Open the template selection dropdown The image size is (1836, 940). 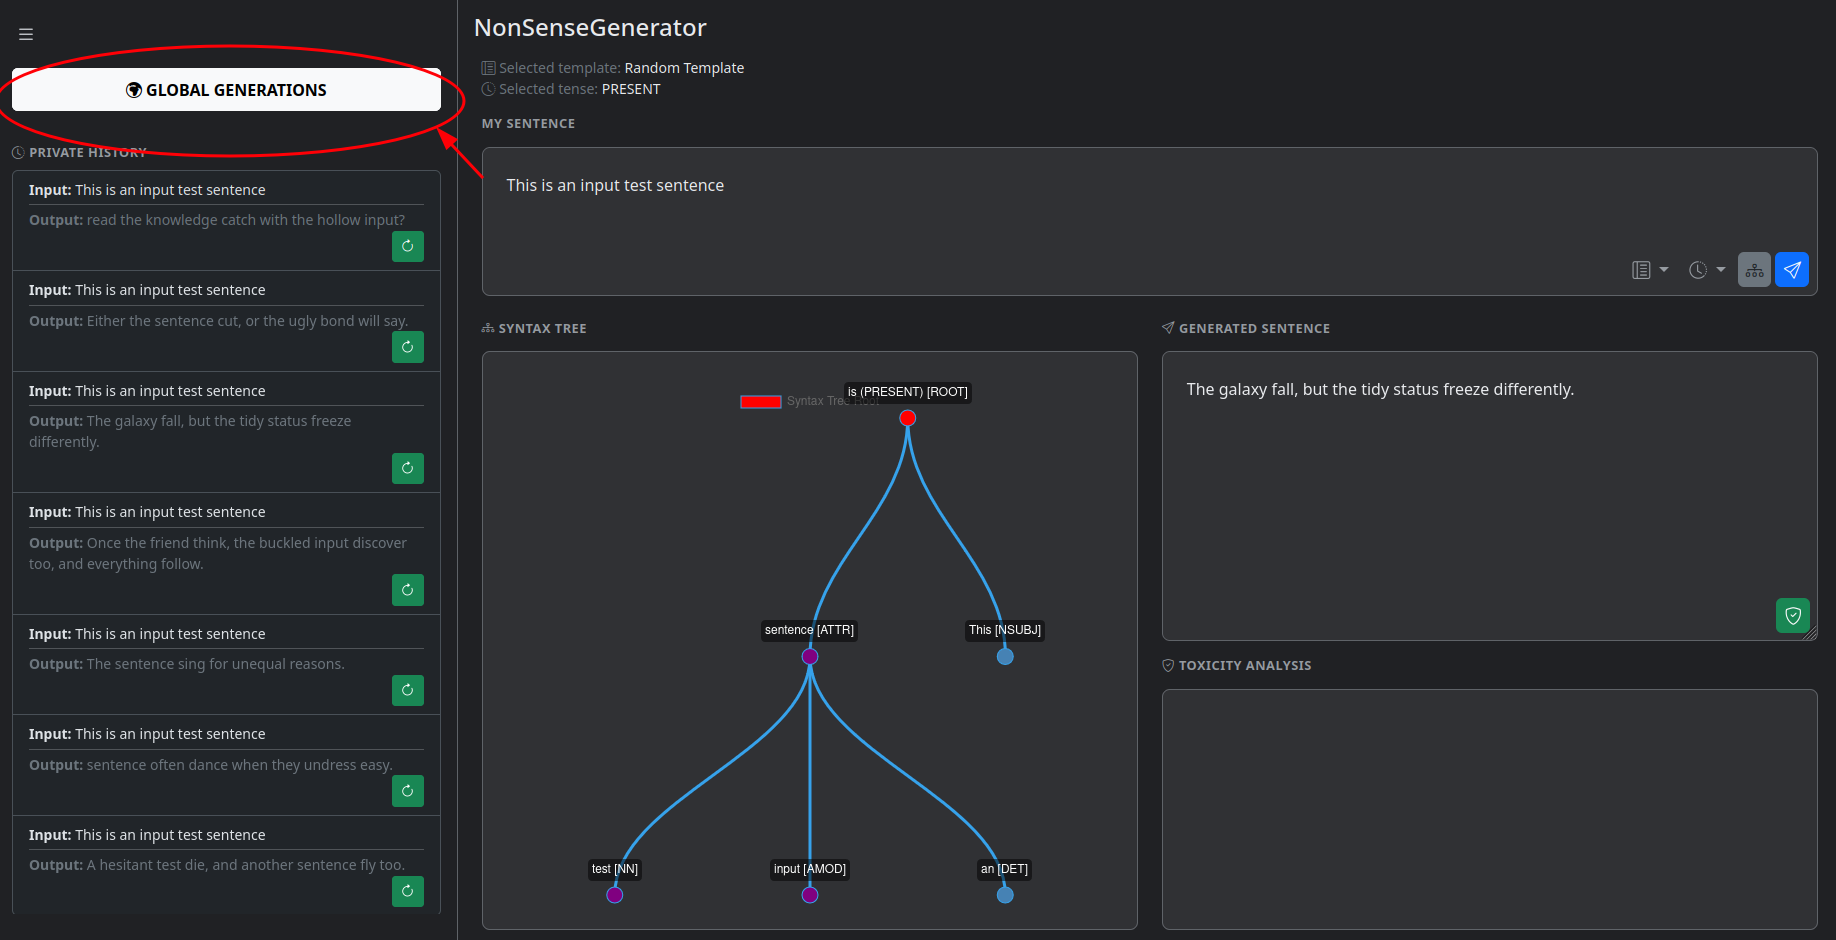[1649, 270]
